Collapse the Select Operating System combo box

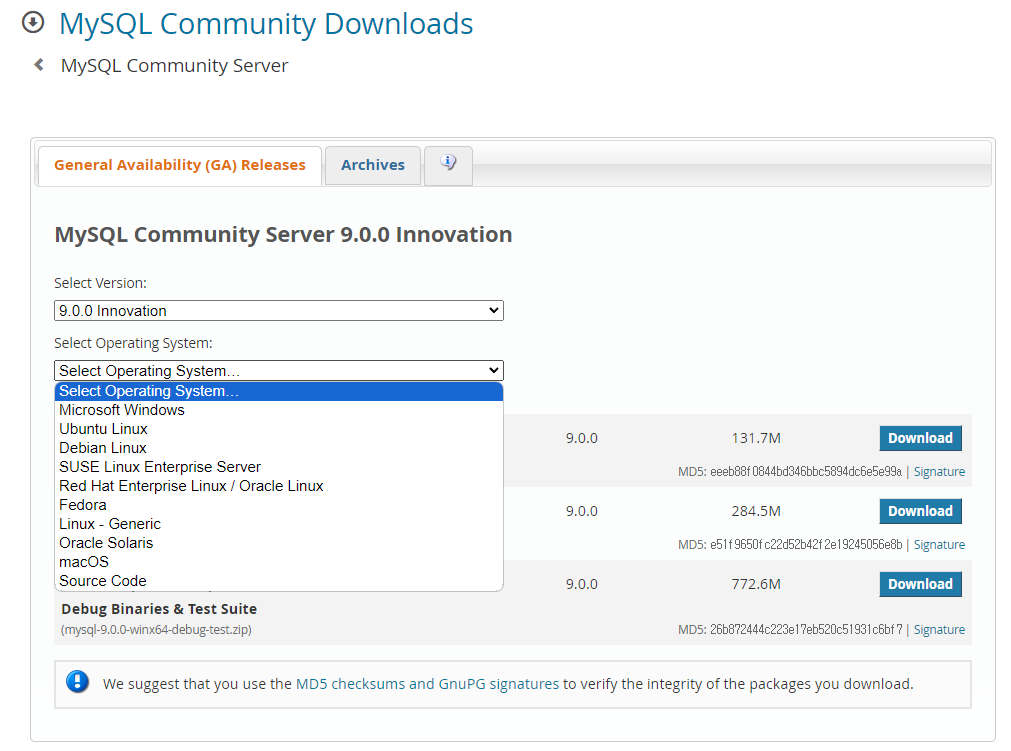click(279, 371)
